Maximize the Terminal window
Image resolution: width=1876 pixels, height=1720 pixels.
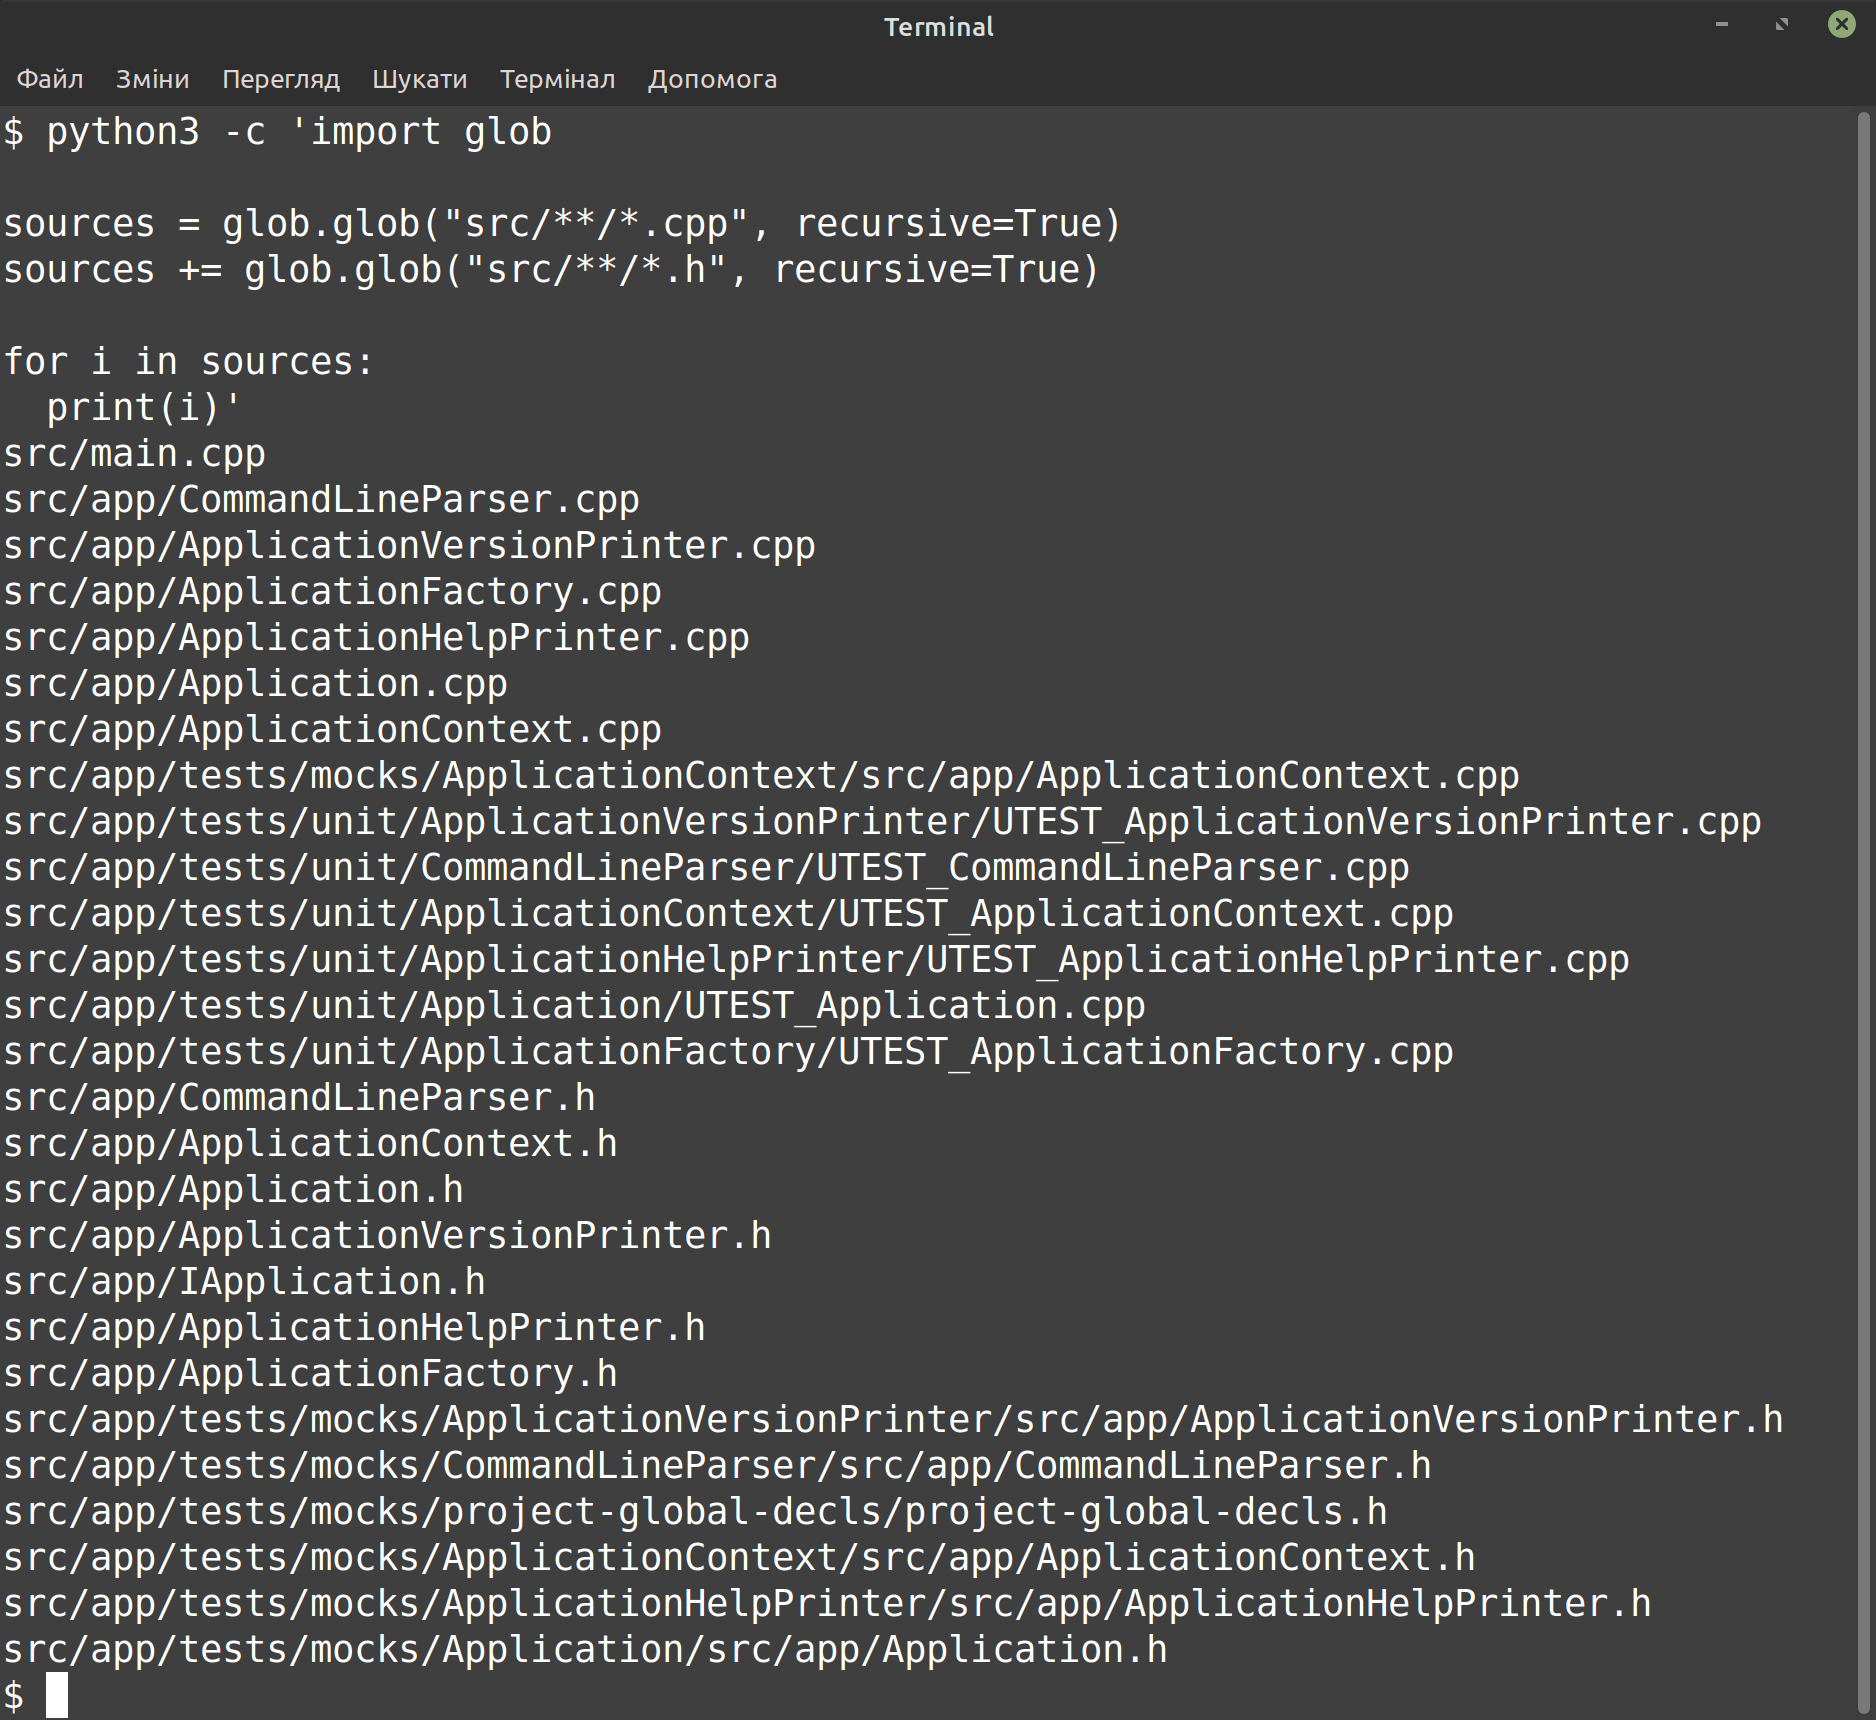pos(1782,25)
